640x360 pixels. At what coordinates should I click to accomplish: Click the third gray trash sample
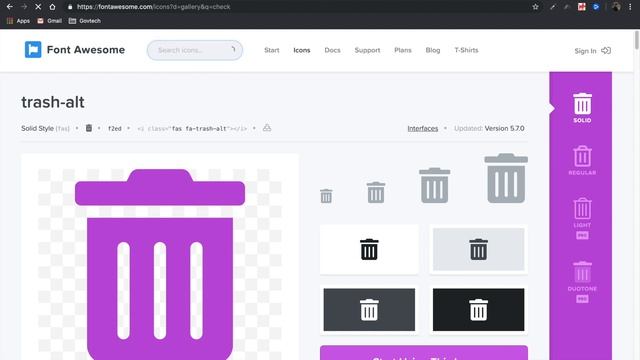point(435,185)
